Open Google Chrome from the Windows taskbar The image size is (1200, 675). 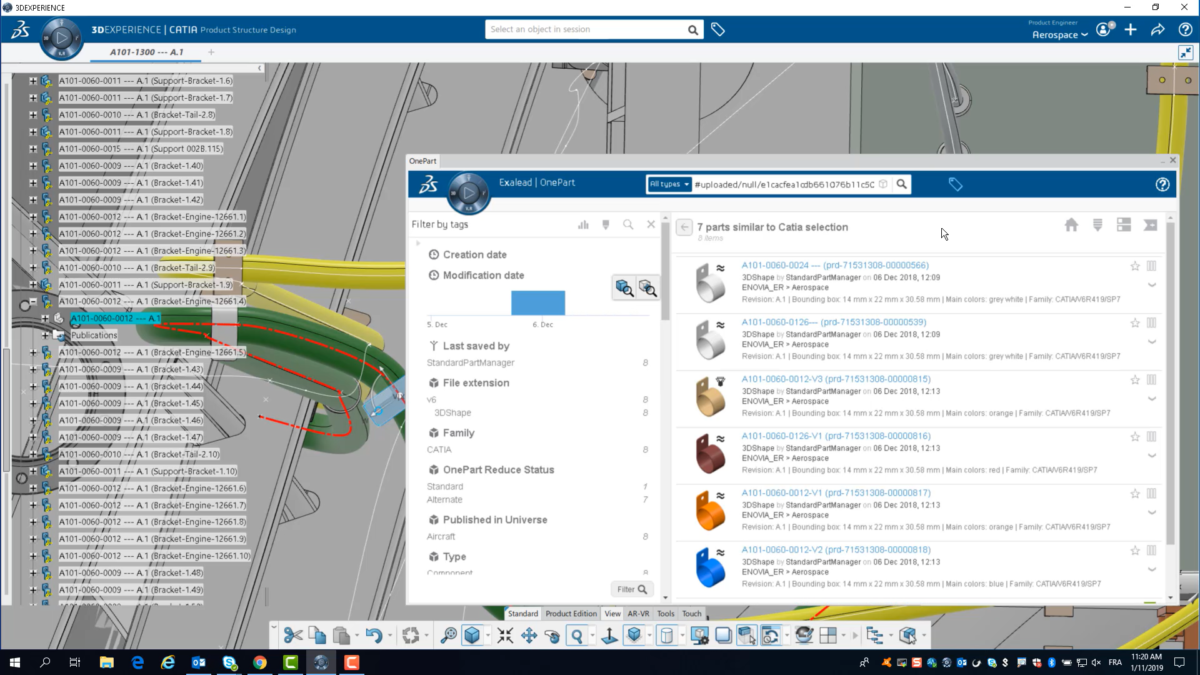260,662
